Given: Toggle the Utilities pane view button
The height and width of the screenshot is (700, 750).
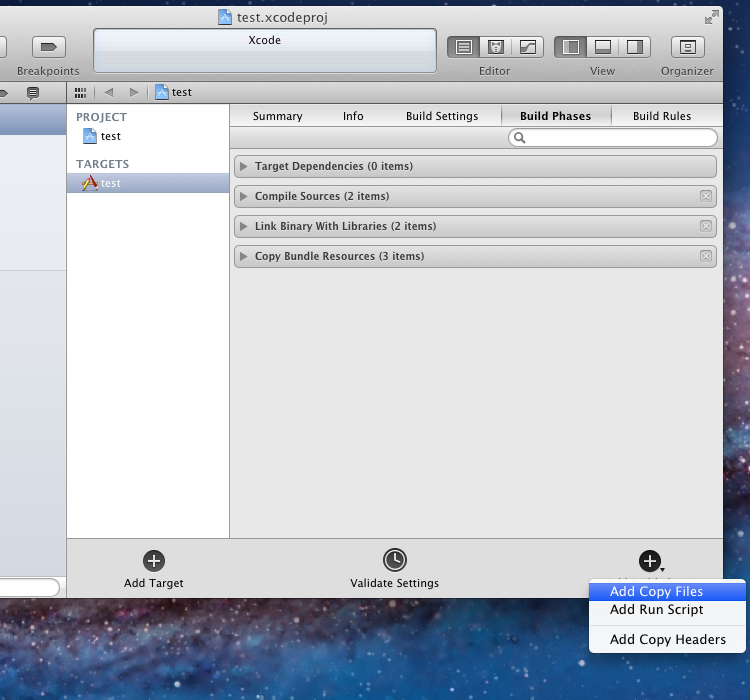Looking at the screenshot, I should (x=635, y=47).
